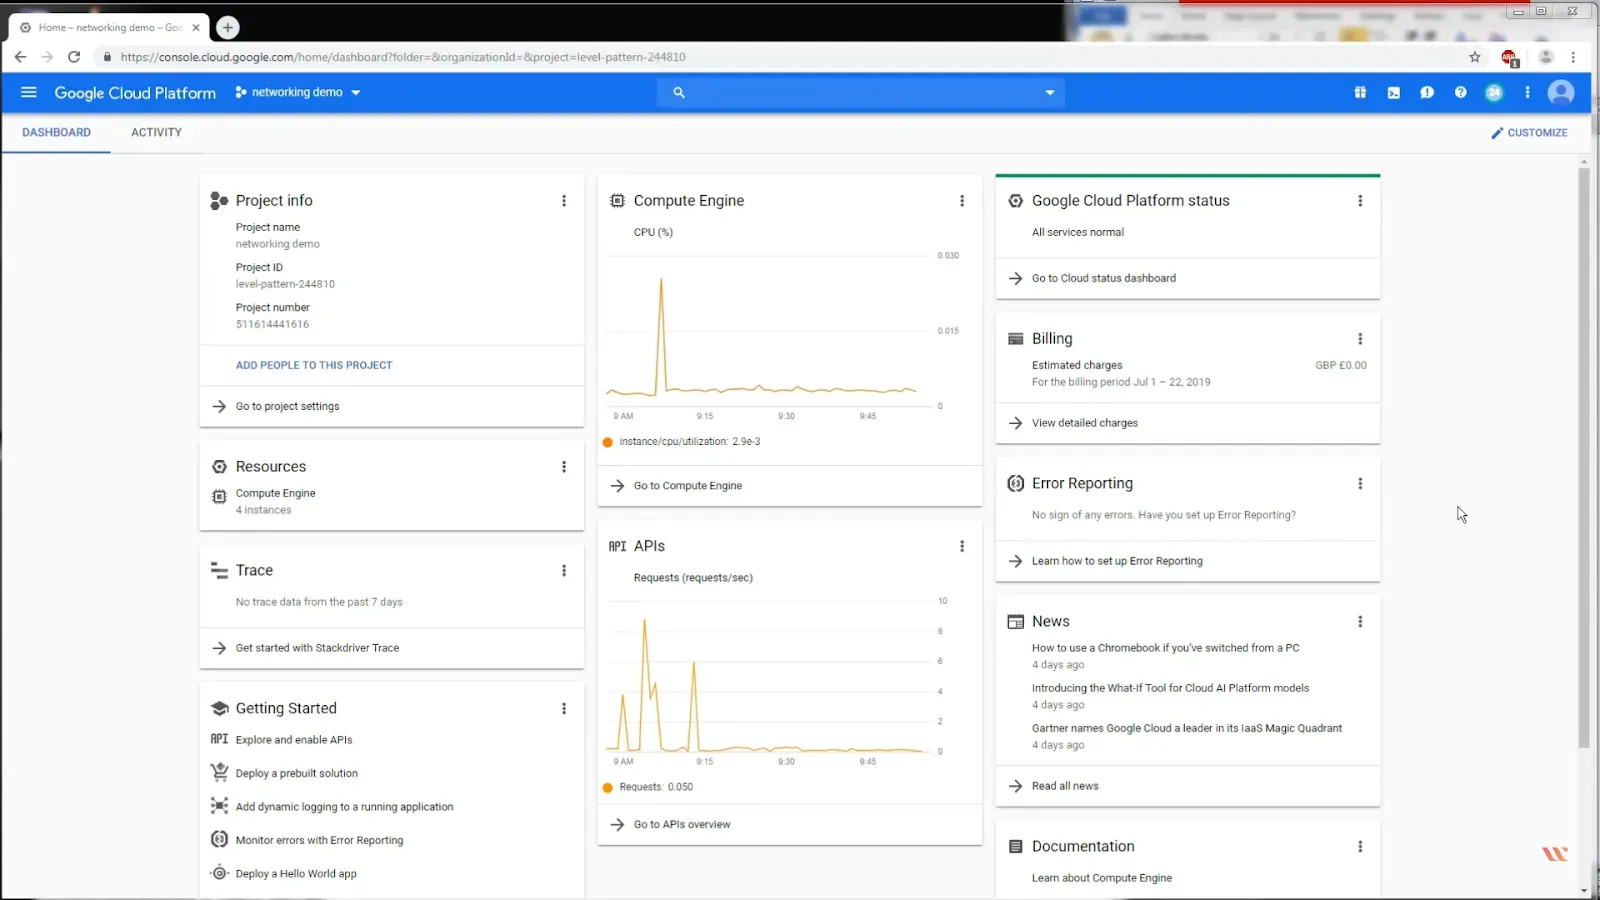Open the free trial gift icon
Image resolution: width=1600 pixels, height=900 pixels.
(x=1360, y=92)
